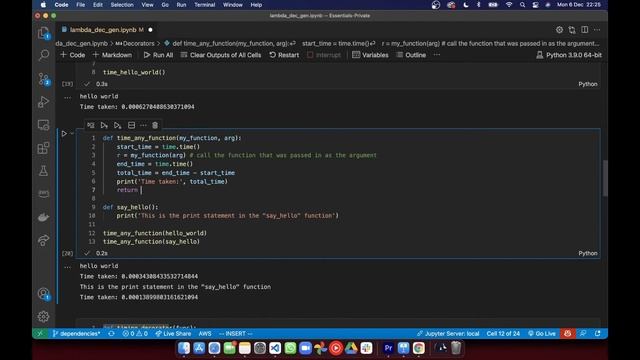Execute cell and below from cell toolbar
640x360 pixels.
point(118,125)
